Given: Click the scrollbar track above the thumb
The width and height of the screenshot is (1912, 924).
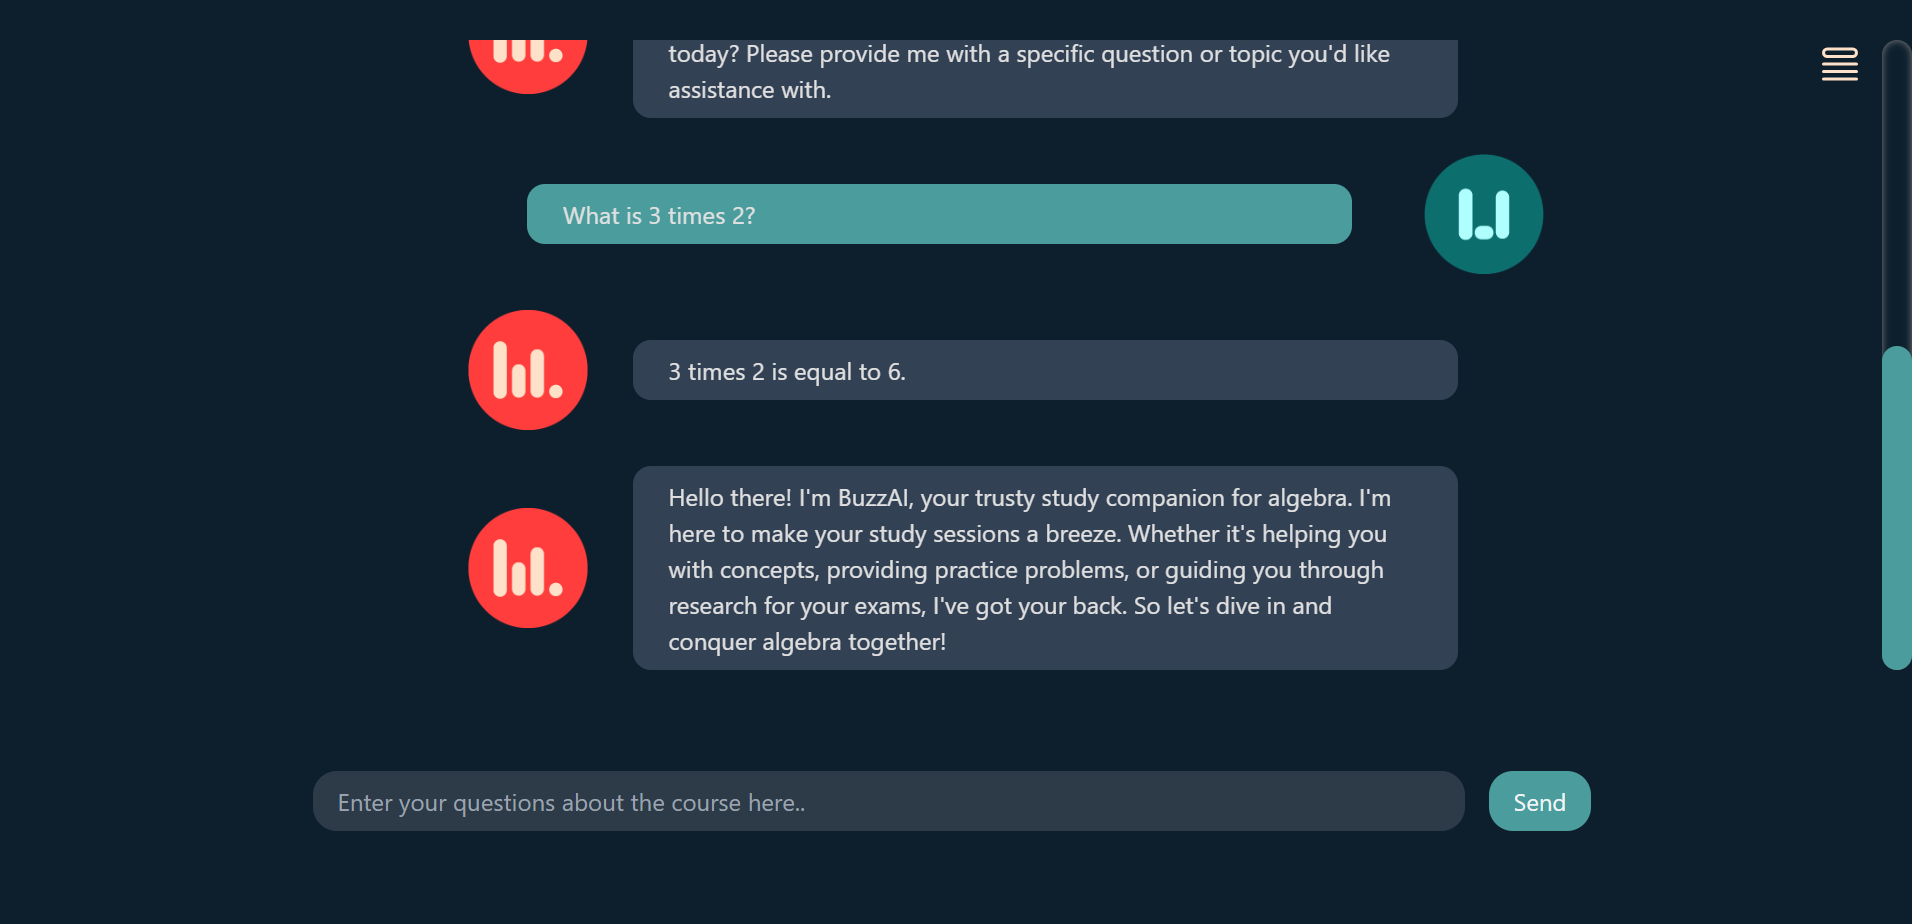Looking at the screenshot, I should click(1897, 193).
